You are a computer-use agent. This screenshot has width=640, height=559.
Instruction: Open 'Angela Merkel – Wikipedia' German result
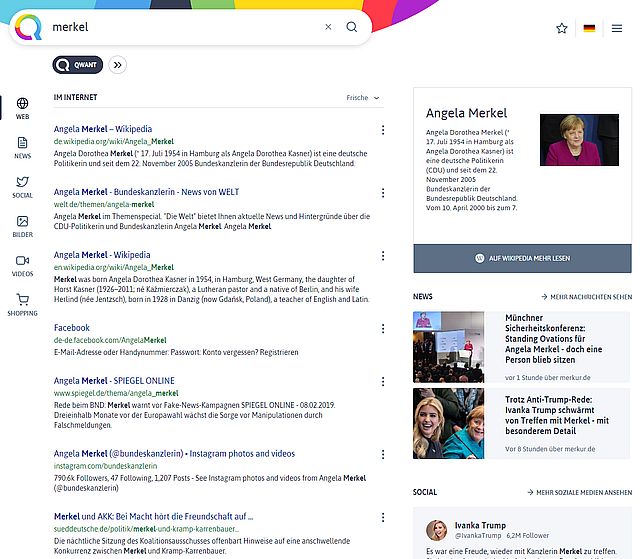[x=103, y=129]
